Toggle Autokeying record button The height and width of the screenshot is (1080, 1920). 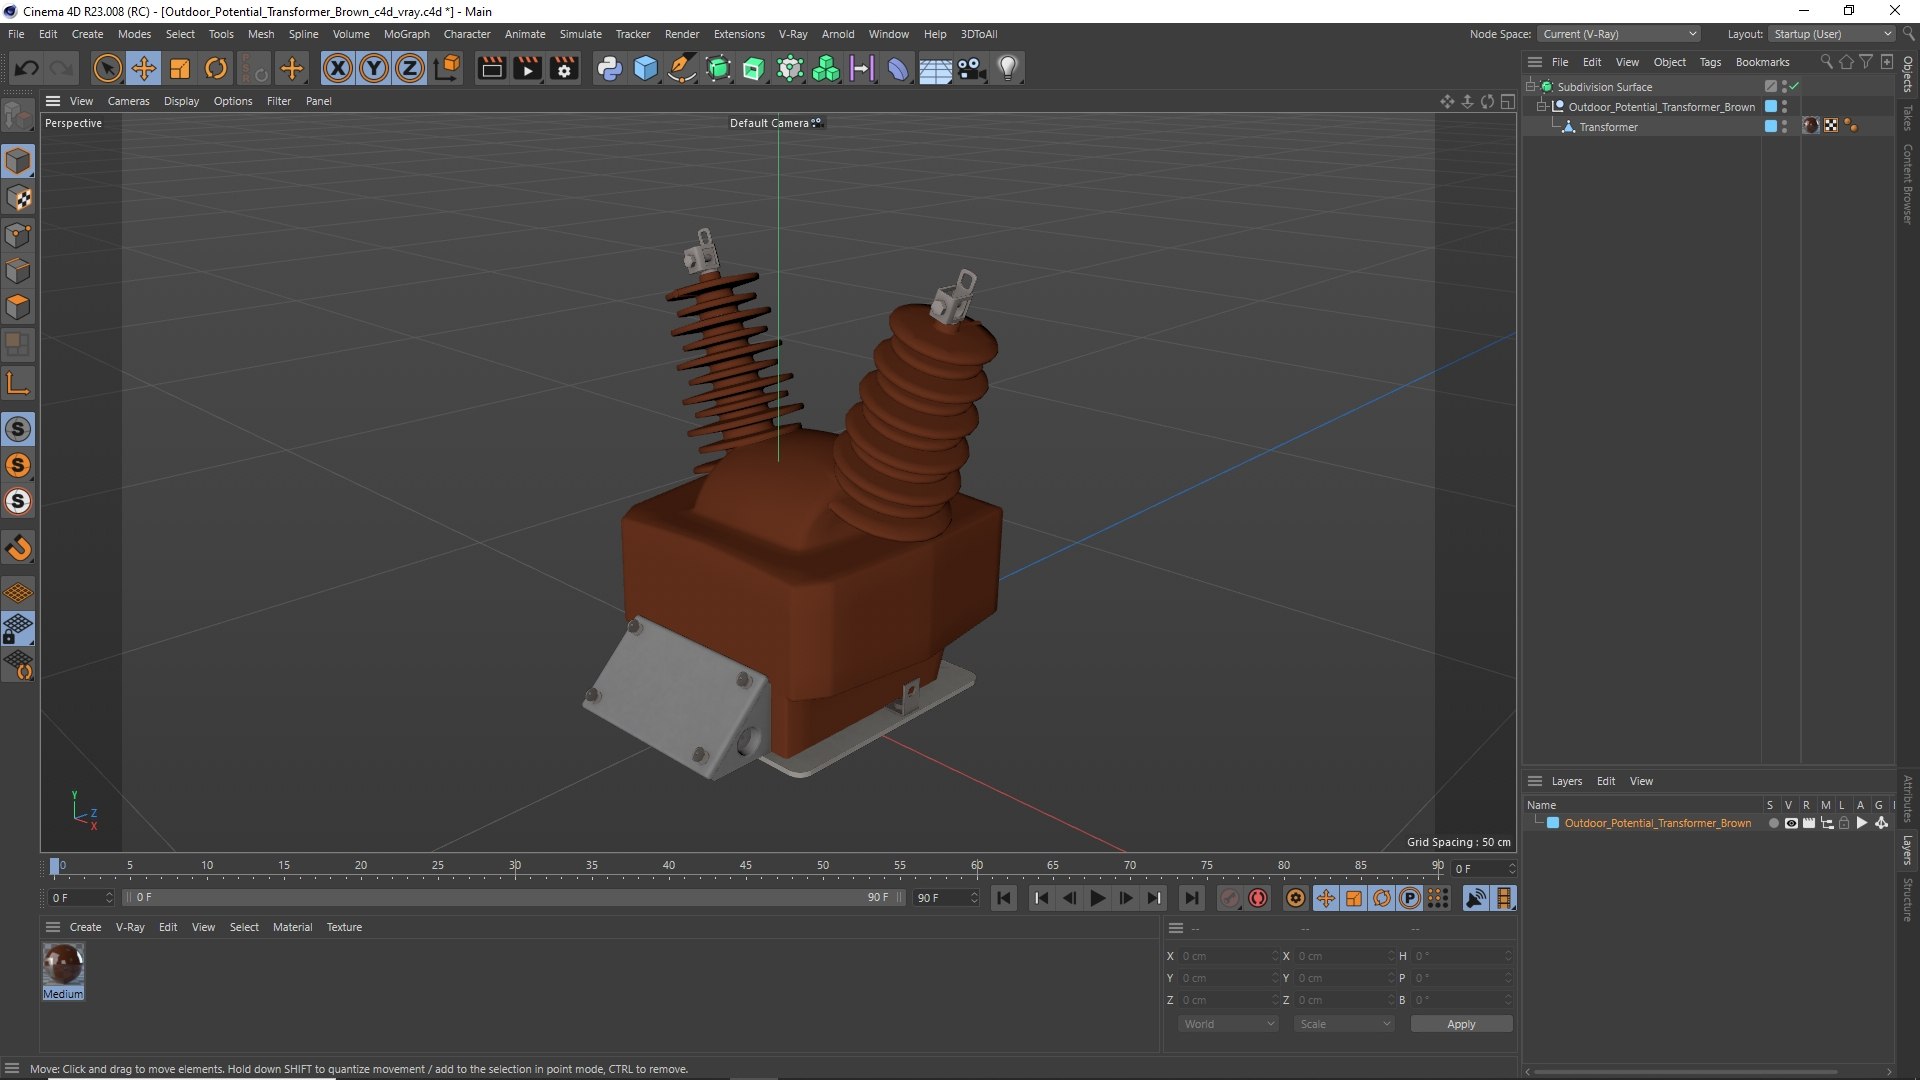1258,898
